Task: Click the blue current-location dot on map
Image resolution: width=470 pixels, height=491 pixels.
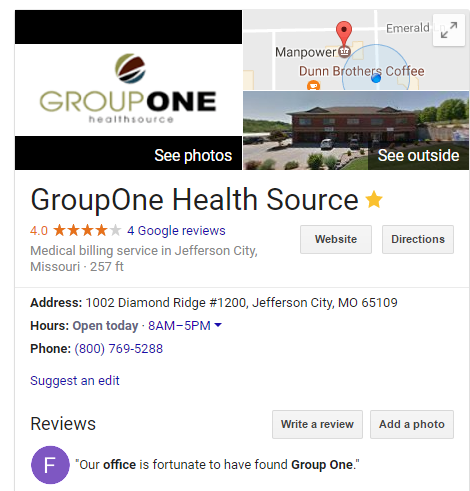Action: [376, 78]
